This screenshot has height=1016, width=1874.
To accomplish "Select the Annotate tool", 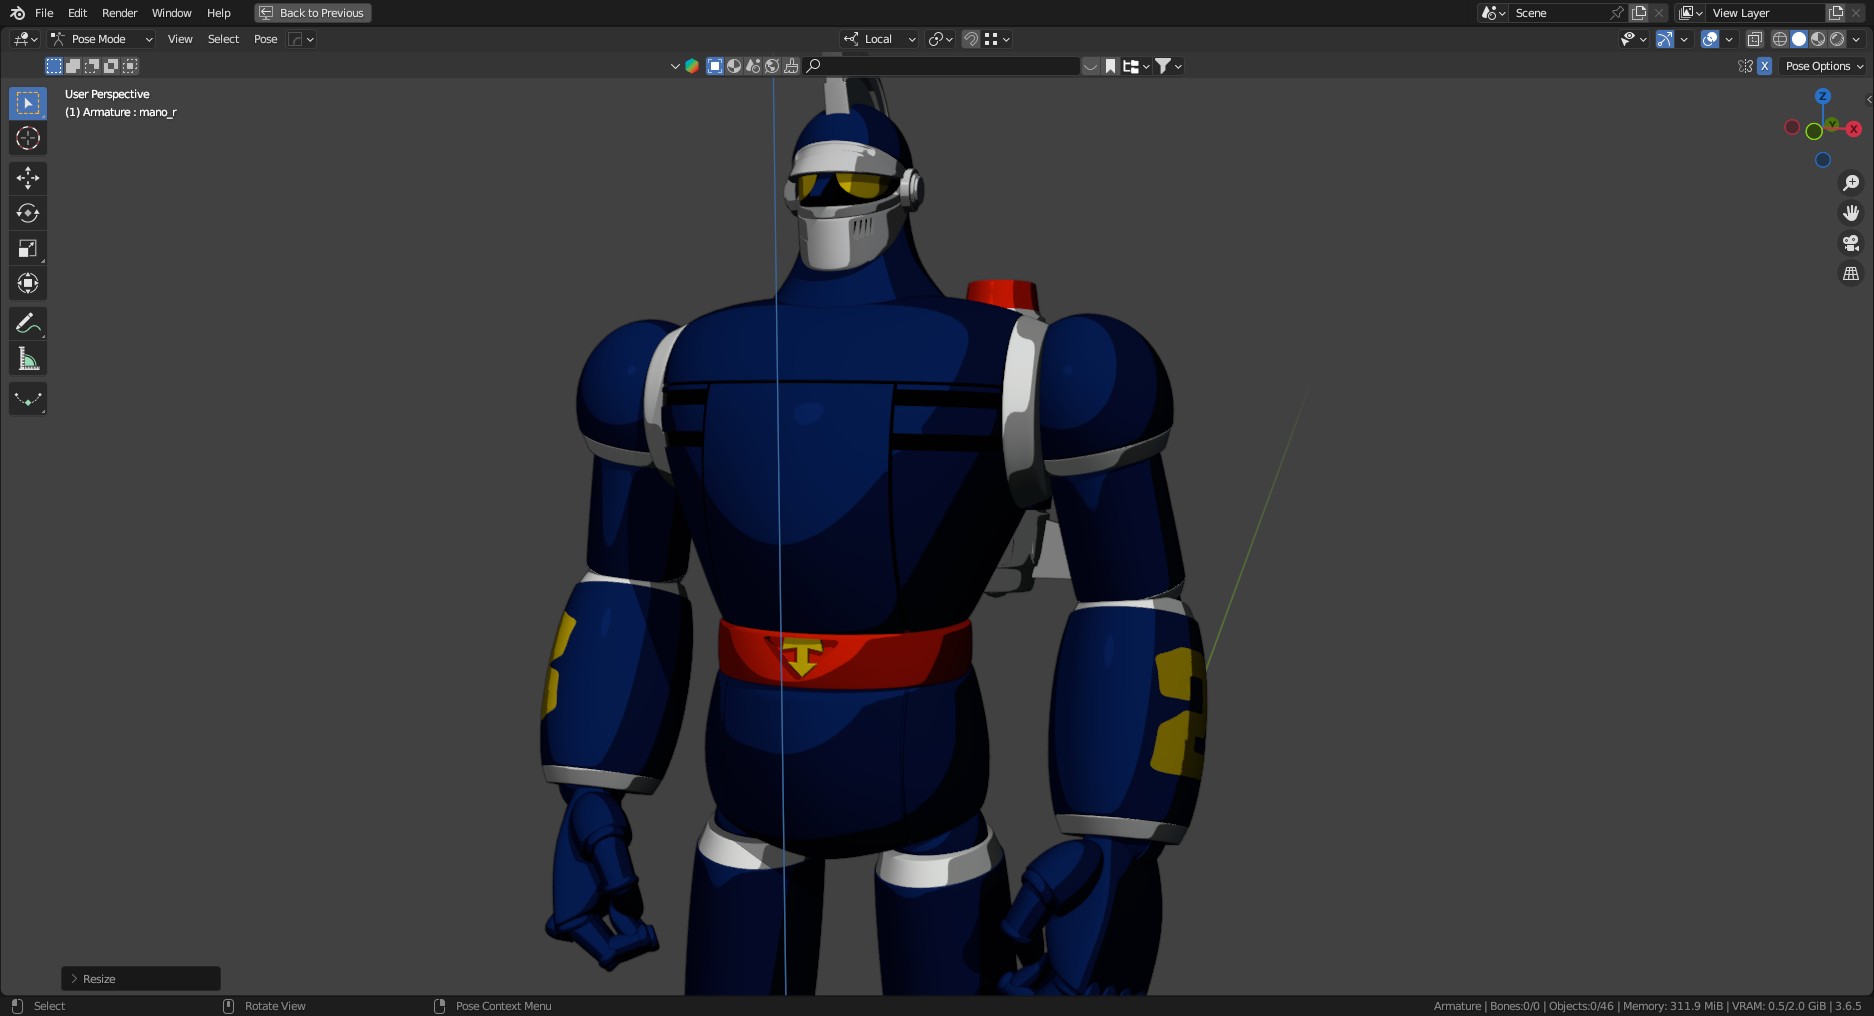I will coord(28,323).
